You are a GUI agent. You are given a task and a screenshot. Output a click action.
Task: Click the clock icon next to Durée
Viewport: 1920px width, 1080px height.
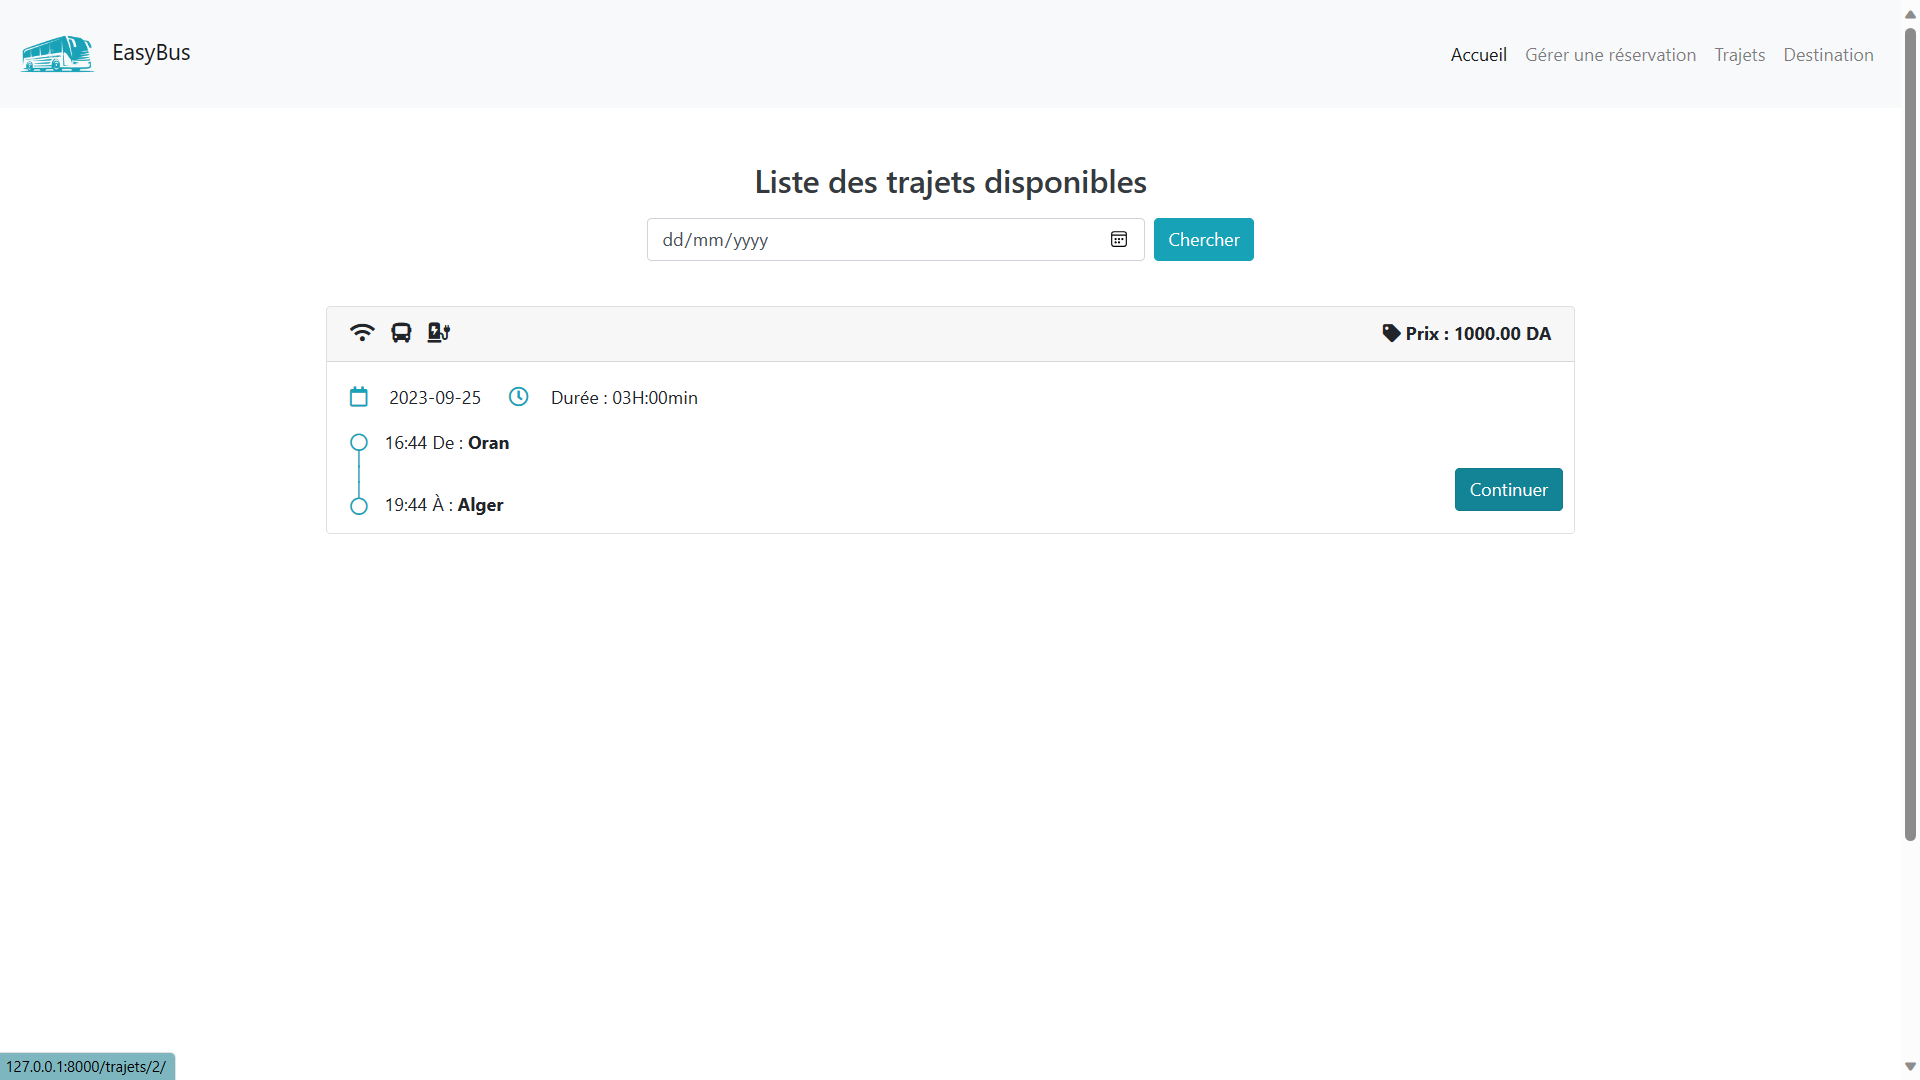(x=518, y=396)
